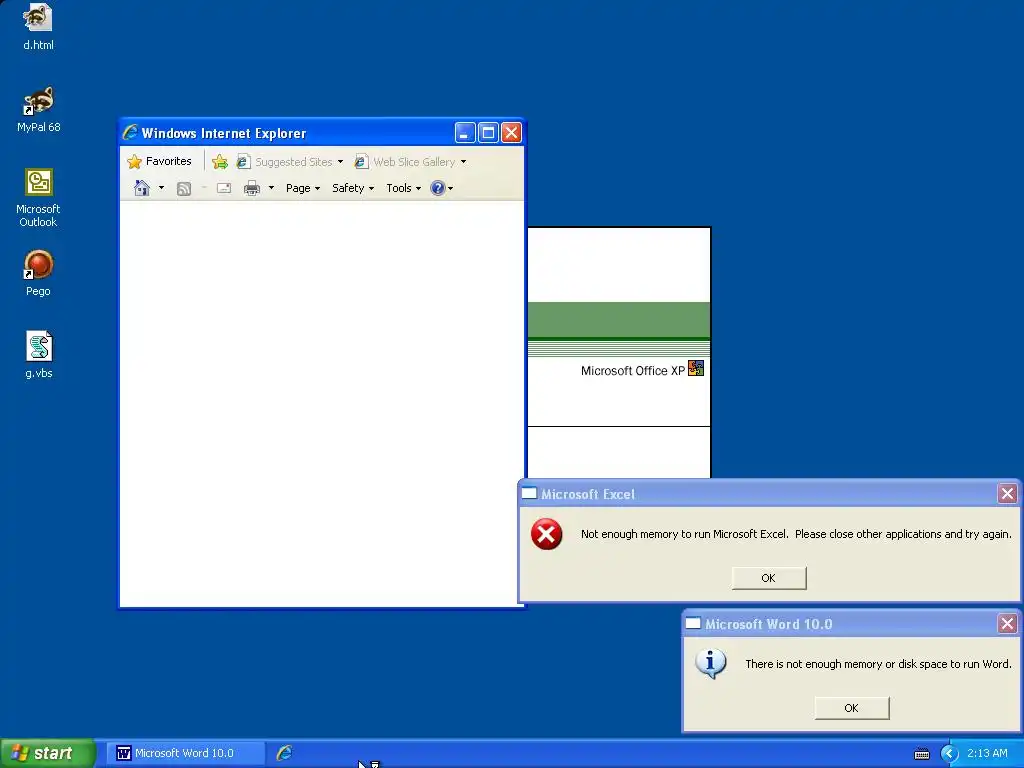Expand Home button dropdown arrow
The width and height of the screenshot is (1024, 768).
pyautogui.click(x=161, y=188)
